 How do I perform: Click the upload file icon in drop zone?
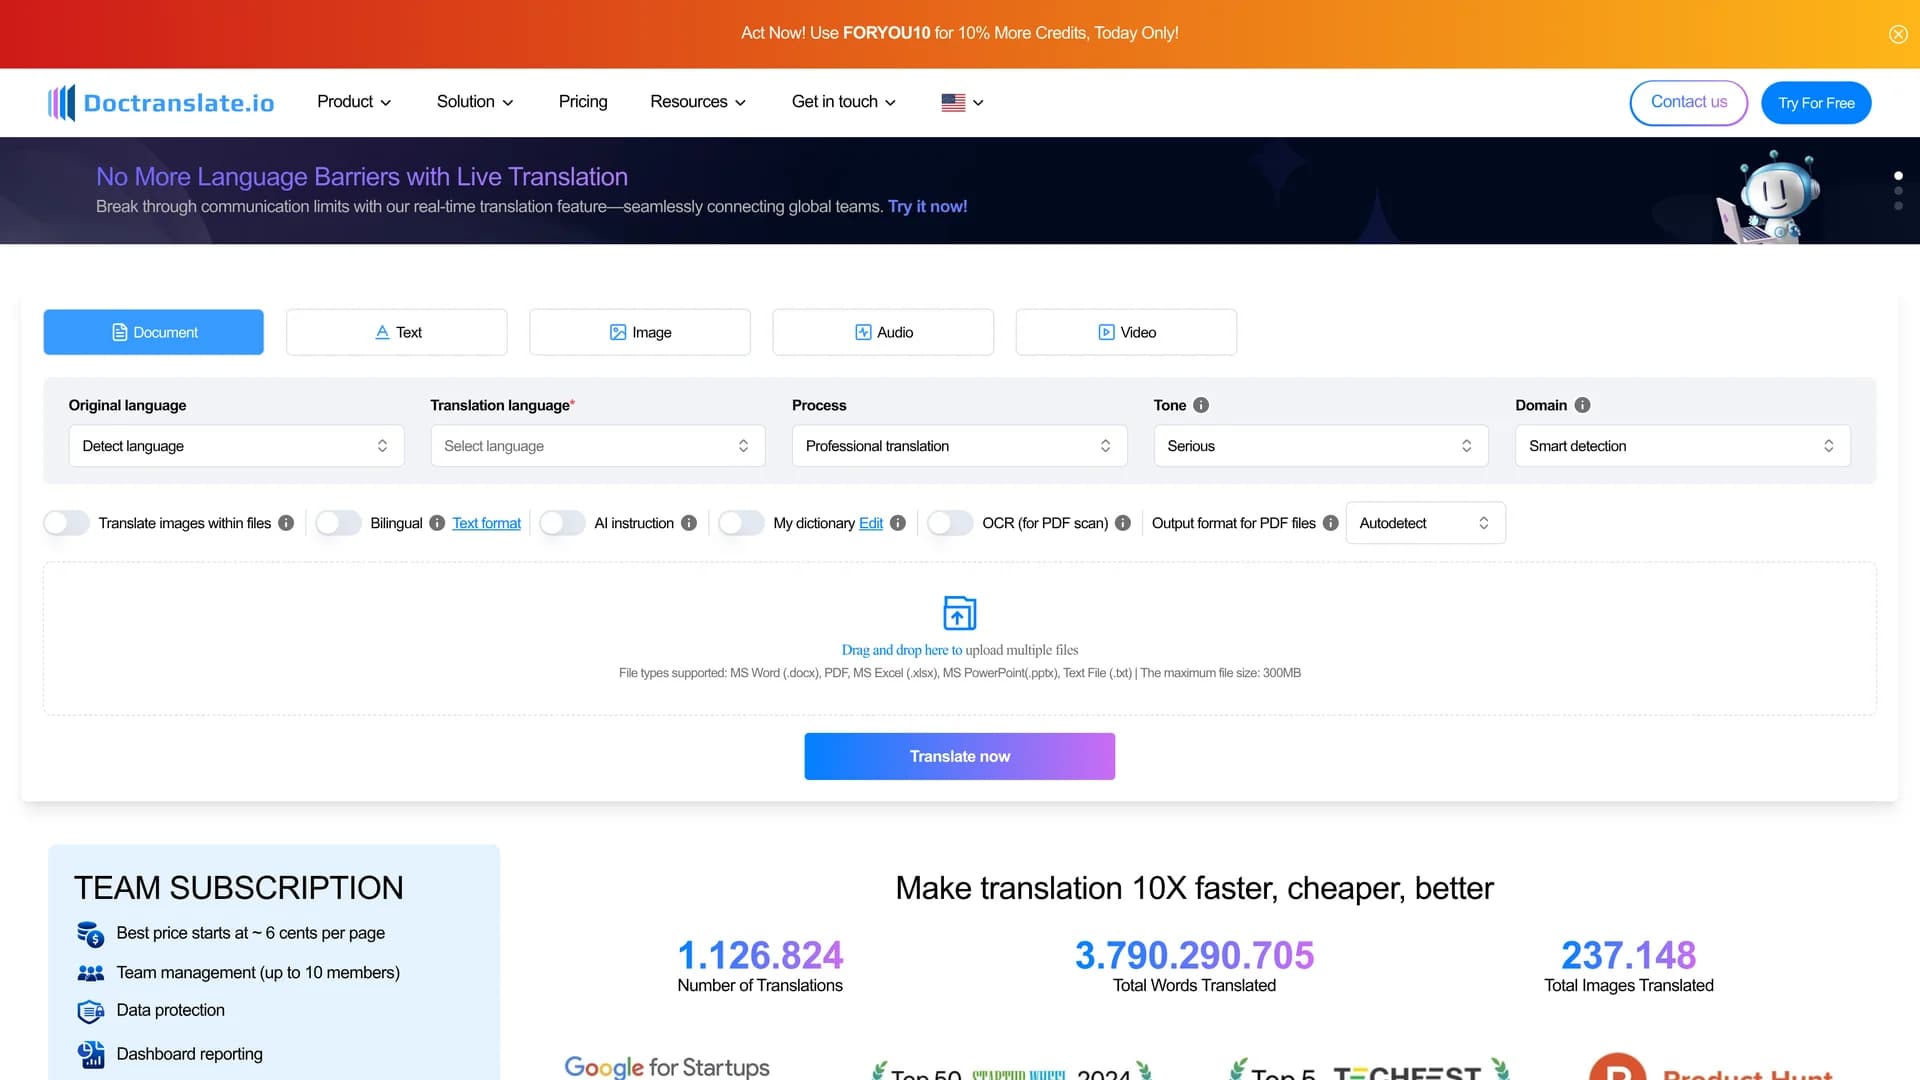(x=960, y=613)
